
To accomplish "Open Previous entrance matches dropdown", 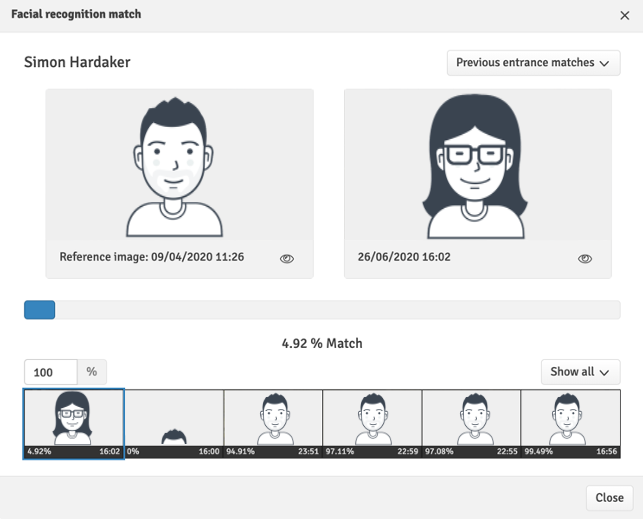I will 534,63.
